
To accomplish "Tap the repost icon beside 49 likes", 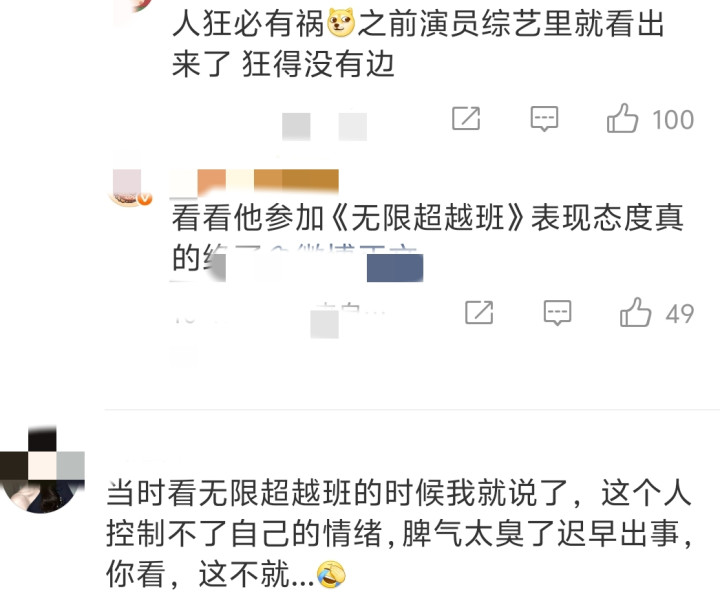I will pyautogui.click(x=479, y=313).
